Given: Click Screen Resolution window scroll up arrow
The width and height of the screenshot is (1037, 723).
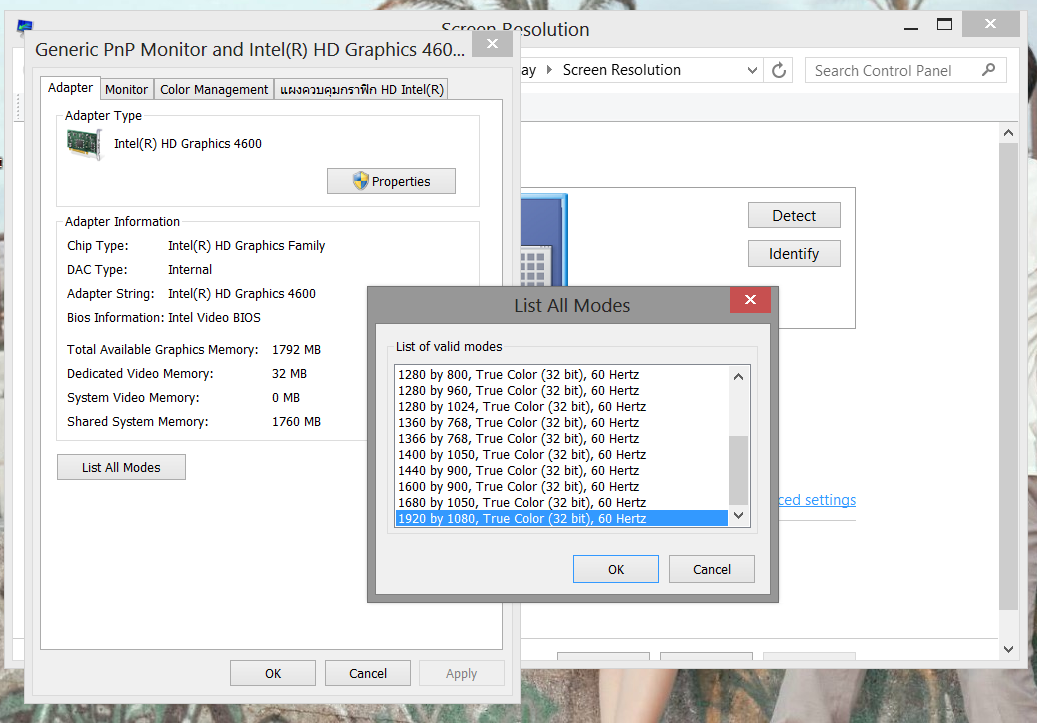Looking at the screenshot, I should [1008, 133].
